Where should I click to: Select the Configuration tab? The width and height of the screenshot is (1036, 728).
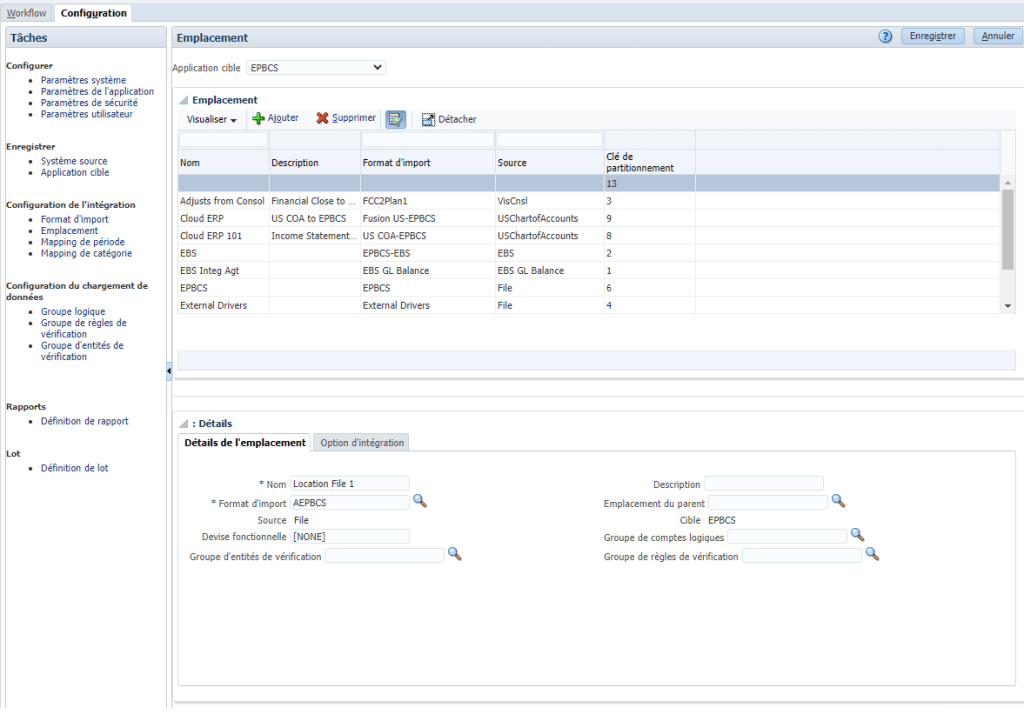click(x=93, y=13)
